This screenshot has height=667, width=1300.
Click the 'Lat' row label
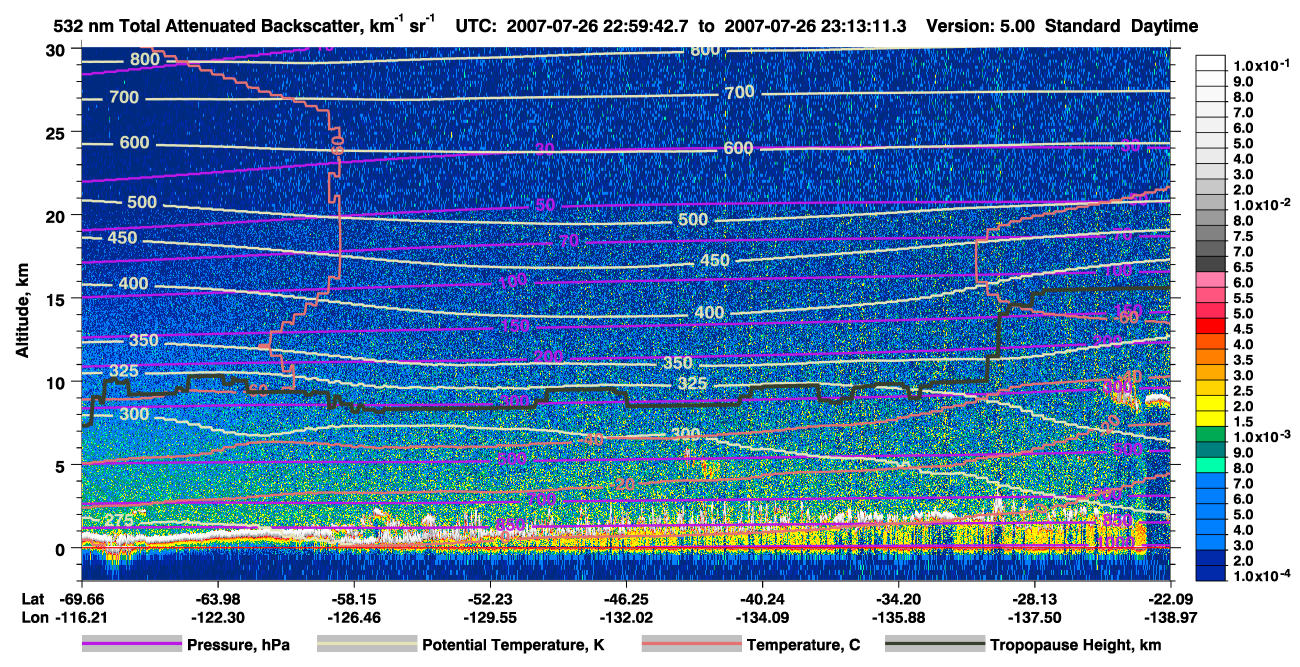pyautogui.click(x=32, y=598)
